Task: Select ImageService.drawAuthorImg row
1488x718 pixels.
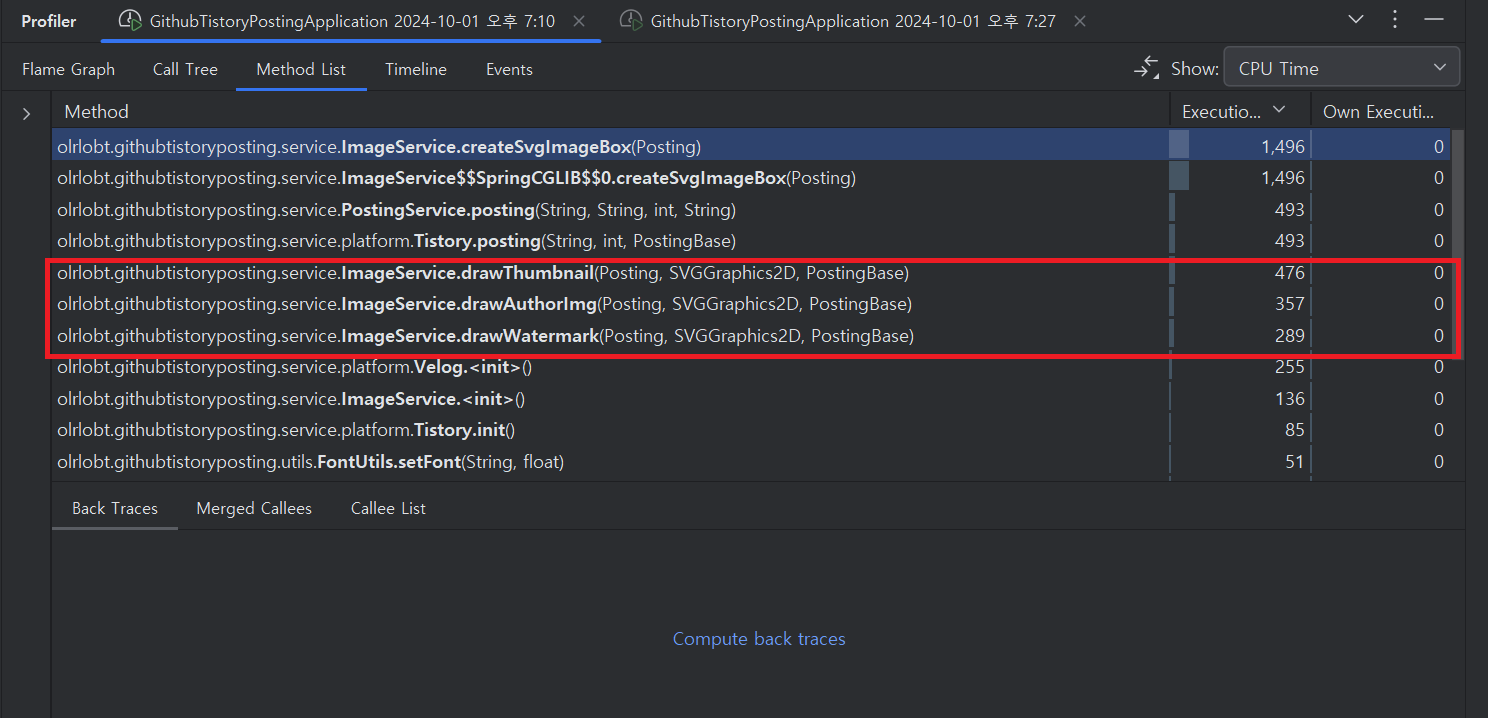Action: [751, 304]
